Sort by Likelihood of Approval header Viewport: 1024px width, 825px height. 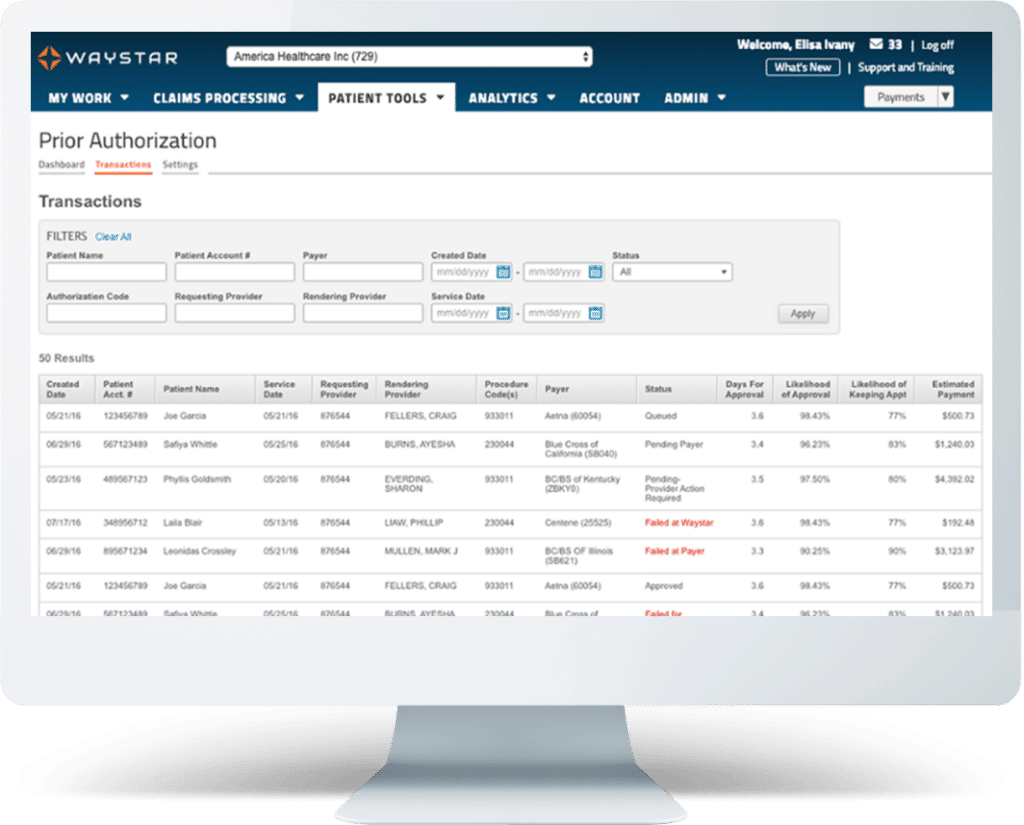click(805, 389)
